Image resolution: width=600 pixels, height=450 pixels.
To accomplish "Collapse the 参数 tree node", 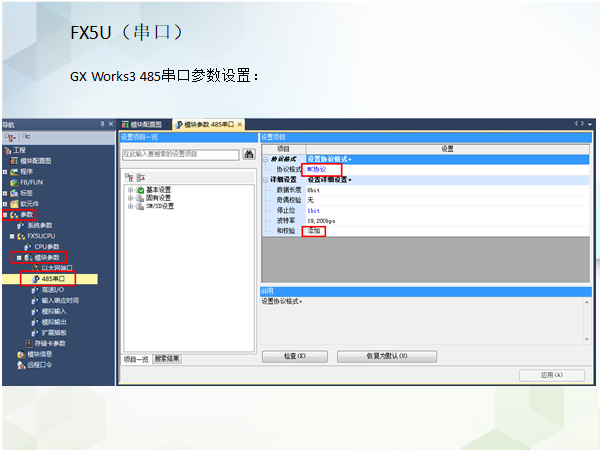I will (x=5, y=215).
